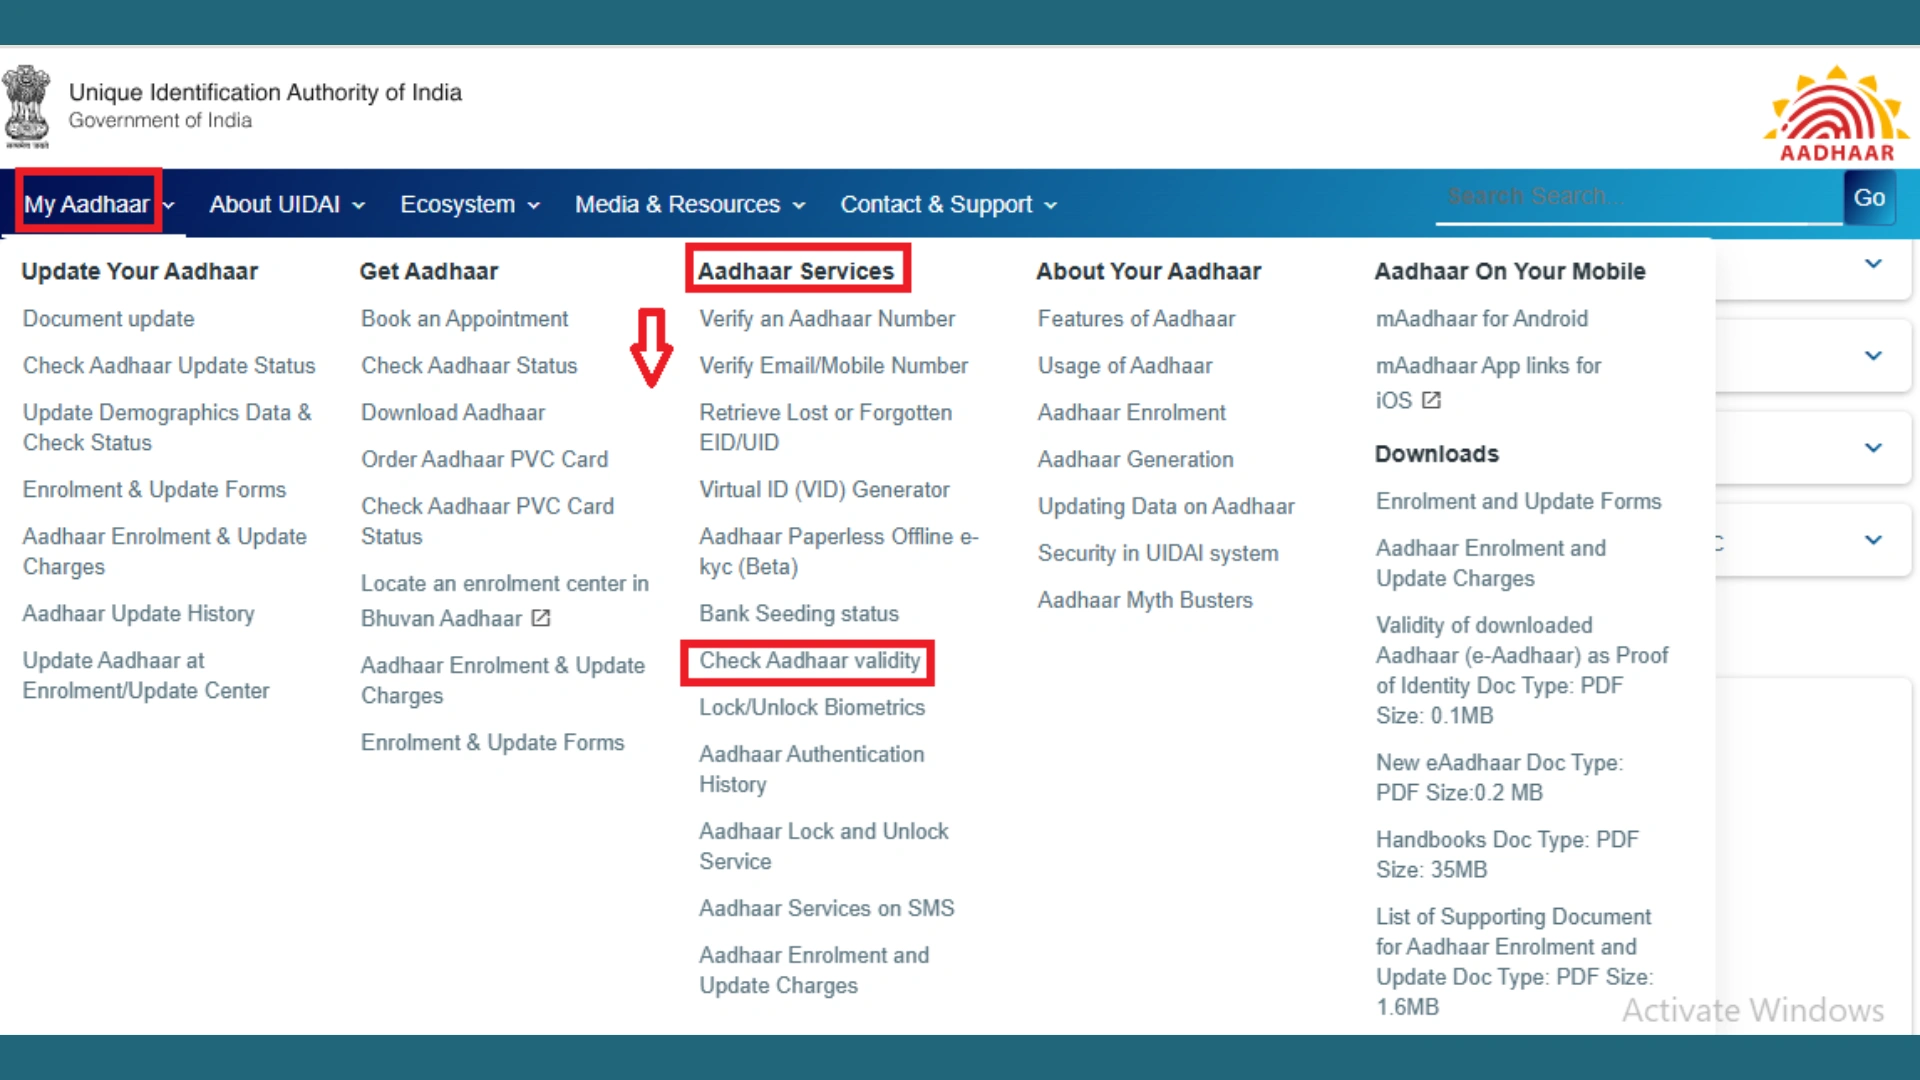Open external link icon beside iOS
Screen dimensions: 1920x1080
click(1432, 400)
